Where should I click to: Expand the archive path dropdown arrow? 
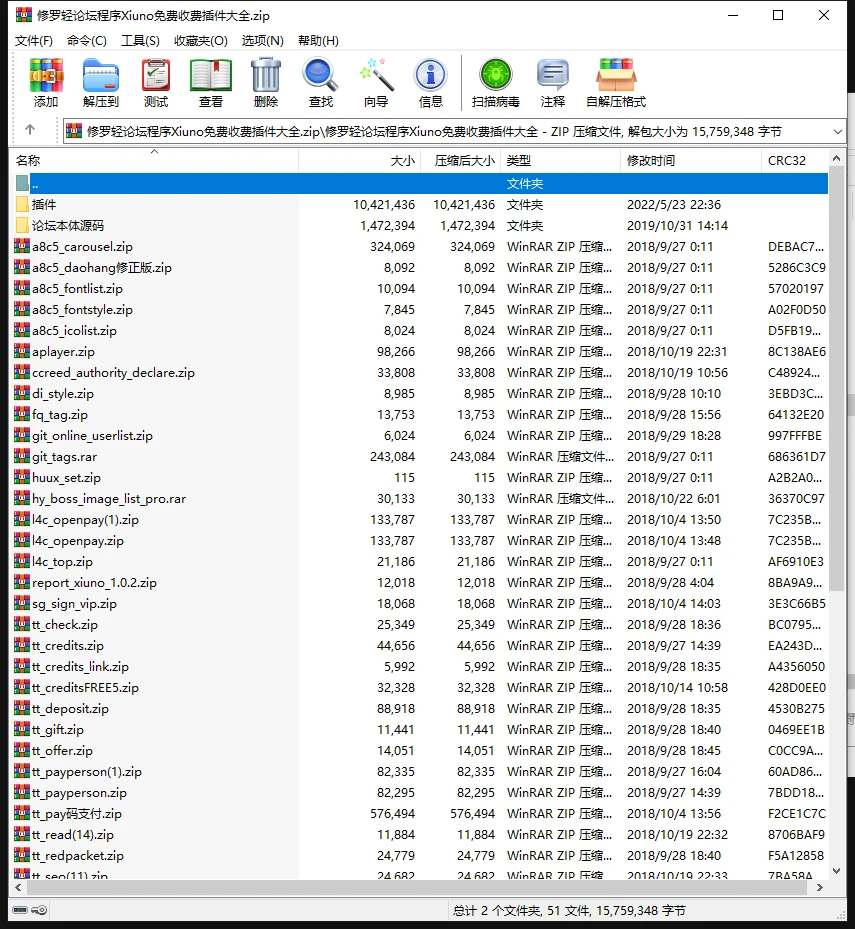(837, 131)
